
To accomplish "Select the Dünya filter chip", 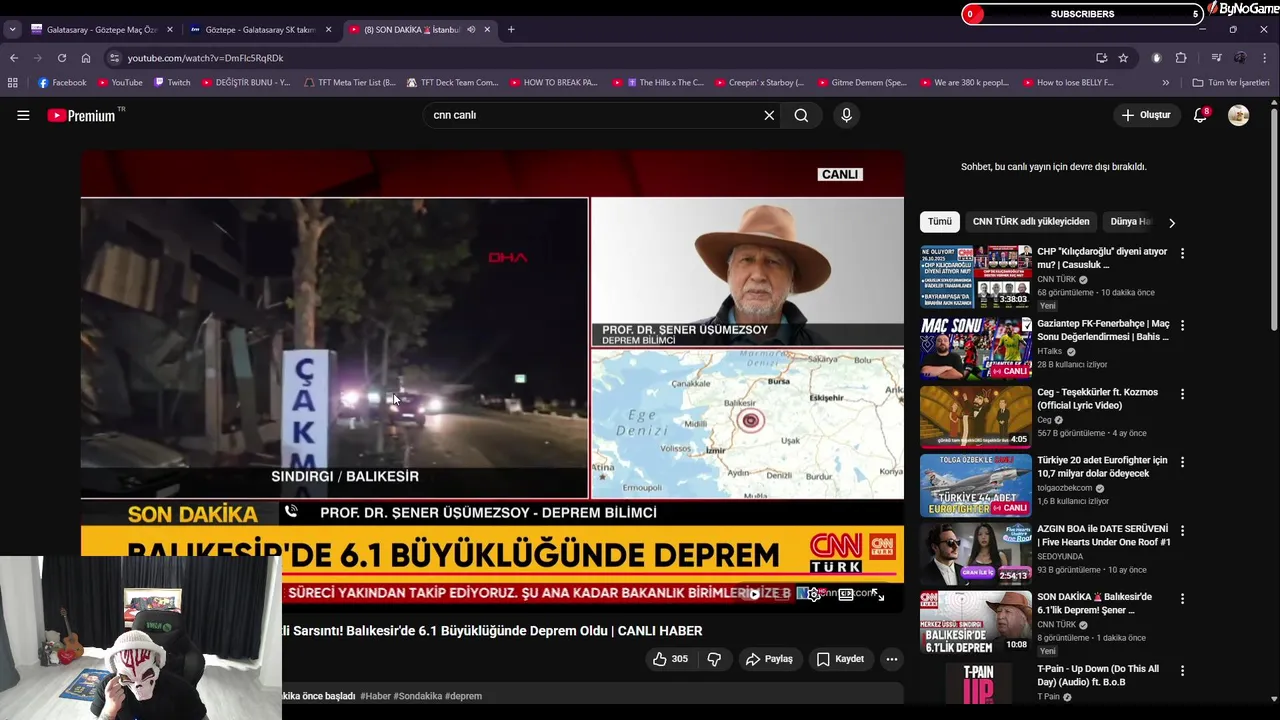I will [1130, 222].
